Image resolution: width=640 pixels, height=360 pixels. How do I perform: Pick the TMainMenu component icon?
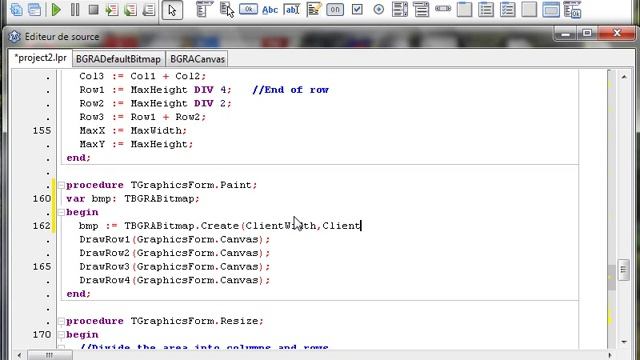click(204, 9)
